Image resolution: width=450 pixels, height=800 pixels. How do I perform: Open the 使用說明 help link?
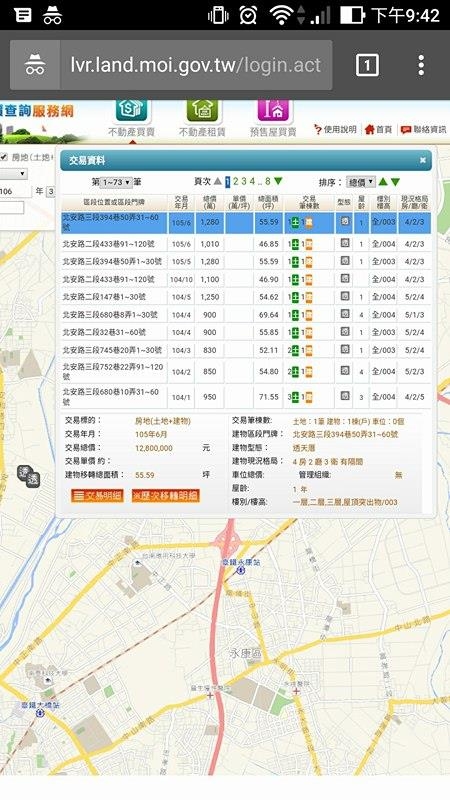point(335,129)
